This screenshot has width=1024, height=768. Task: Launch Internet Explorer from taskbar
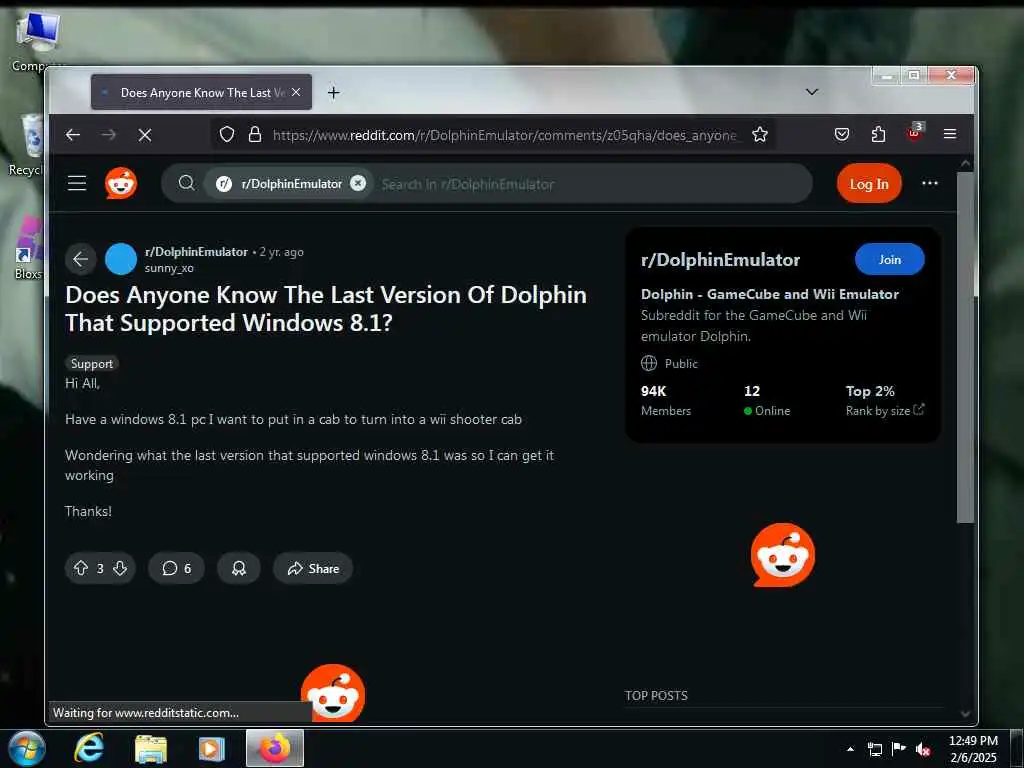tap(89, 749)
